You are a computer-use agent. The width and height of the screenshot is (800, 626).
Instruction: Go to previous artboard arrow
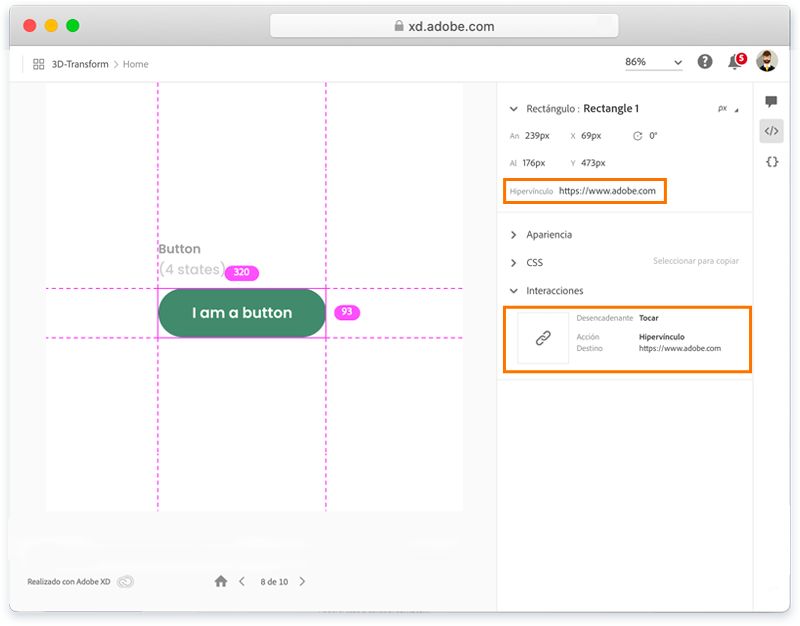(242, 581)
